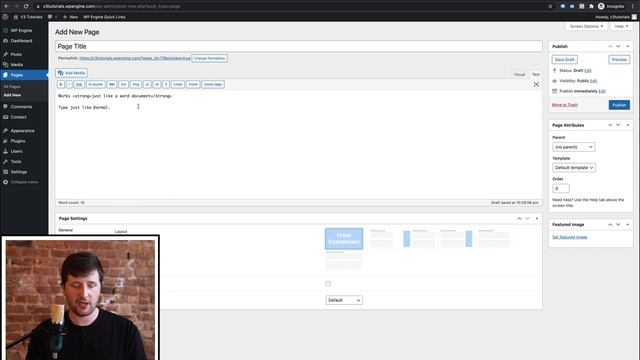Tick the checkbox in Page Settings
The image size is (640, 360).
click(328, 283)
